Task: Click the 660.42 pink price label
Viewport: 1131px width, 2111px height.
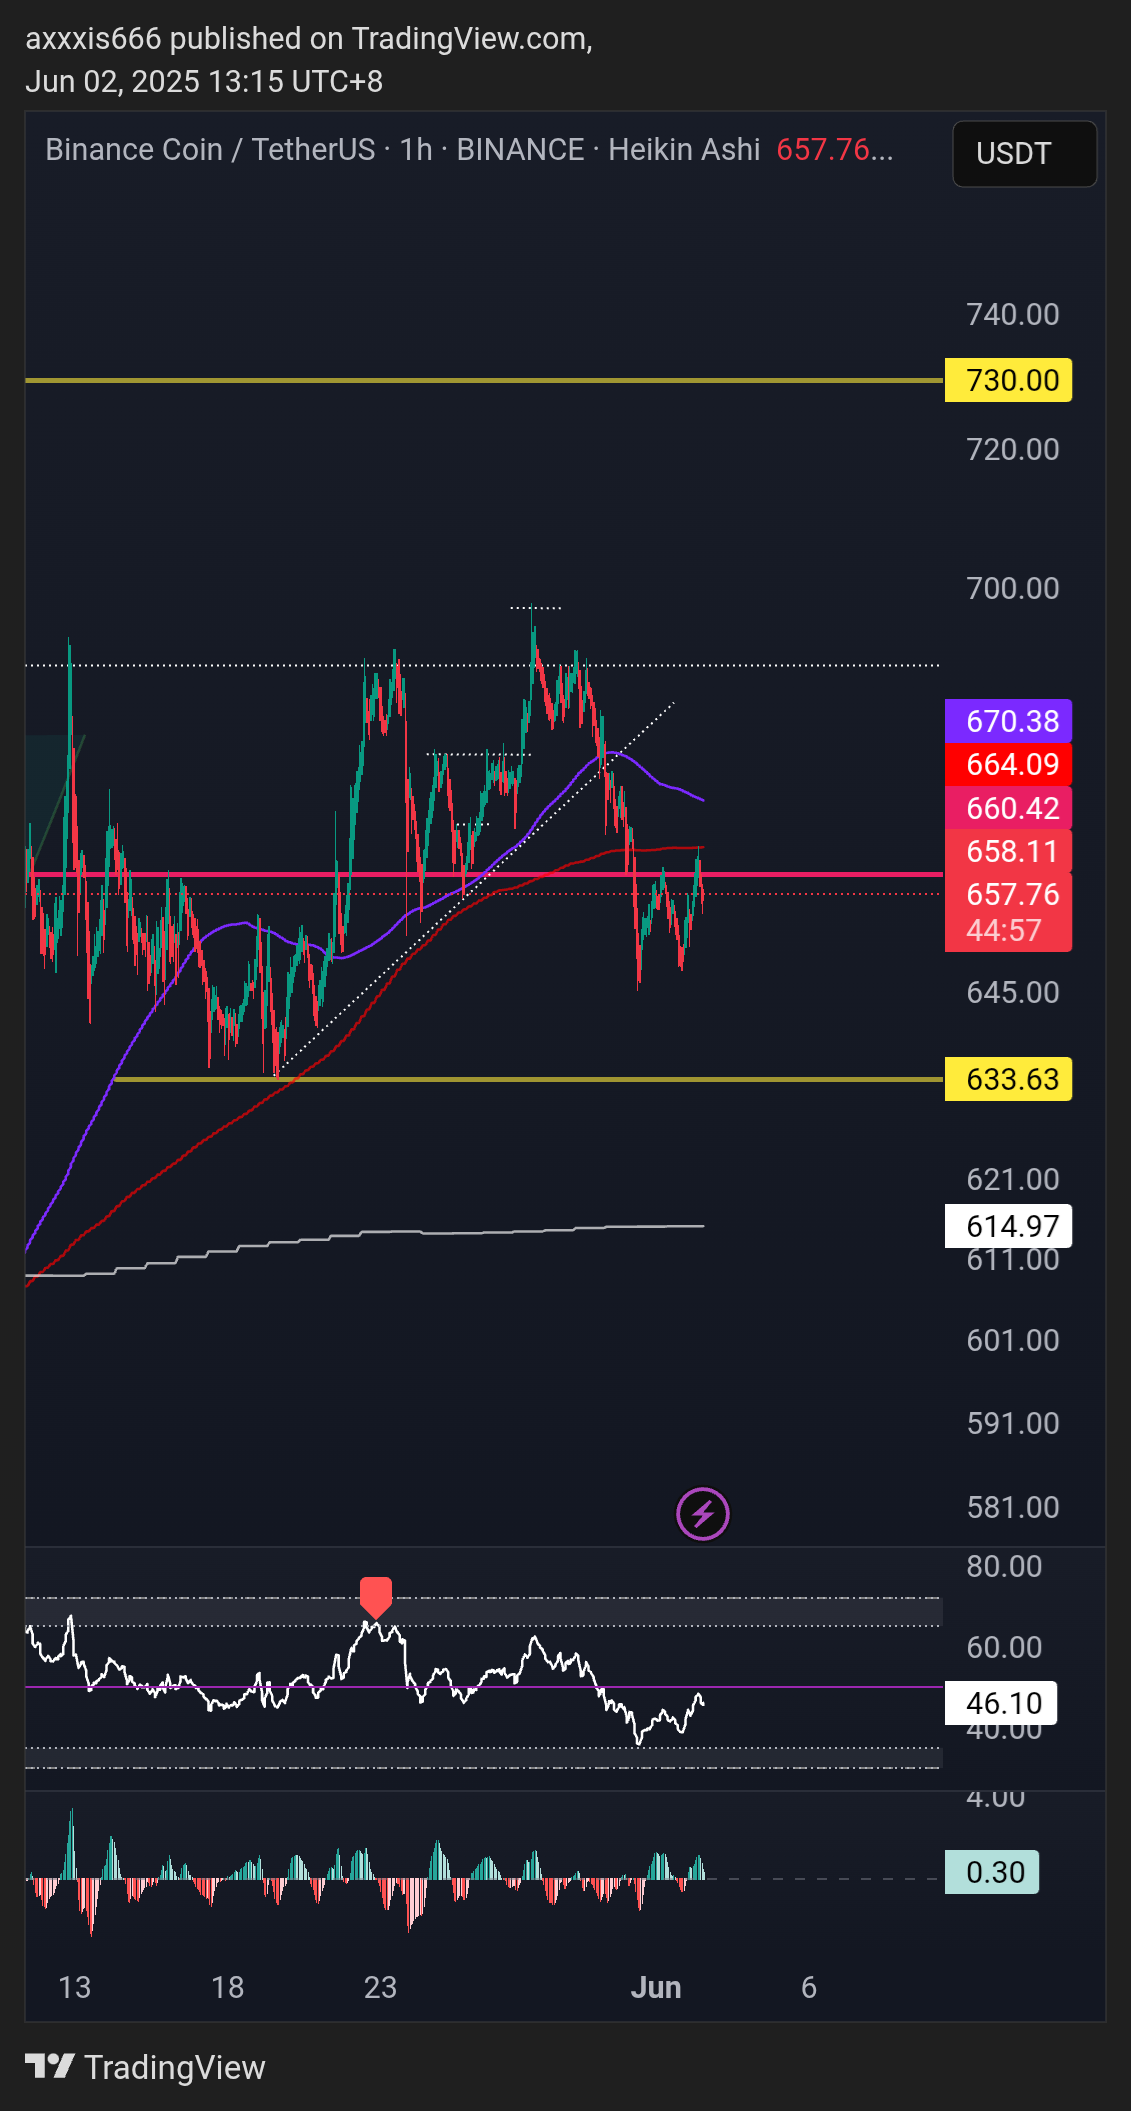Action: (1008, 808)
